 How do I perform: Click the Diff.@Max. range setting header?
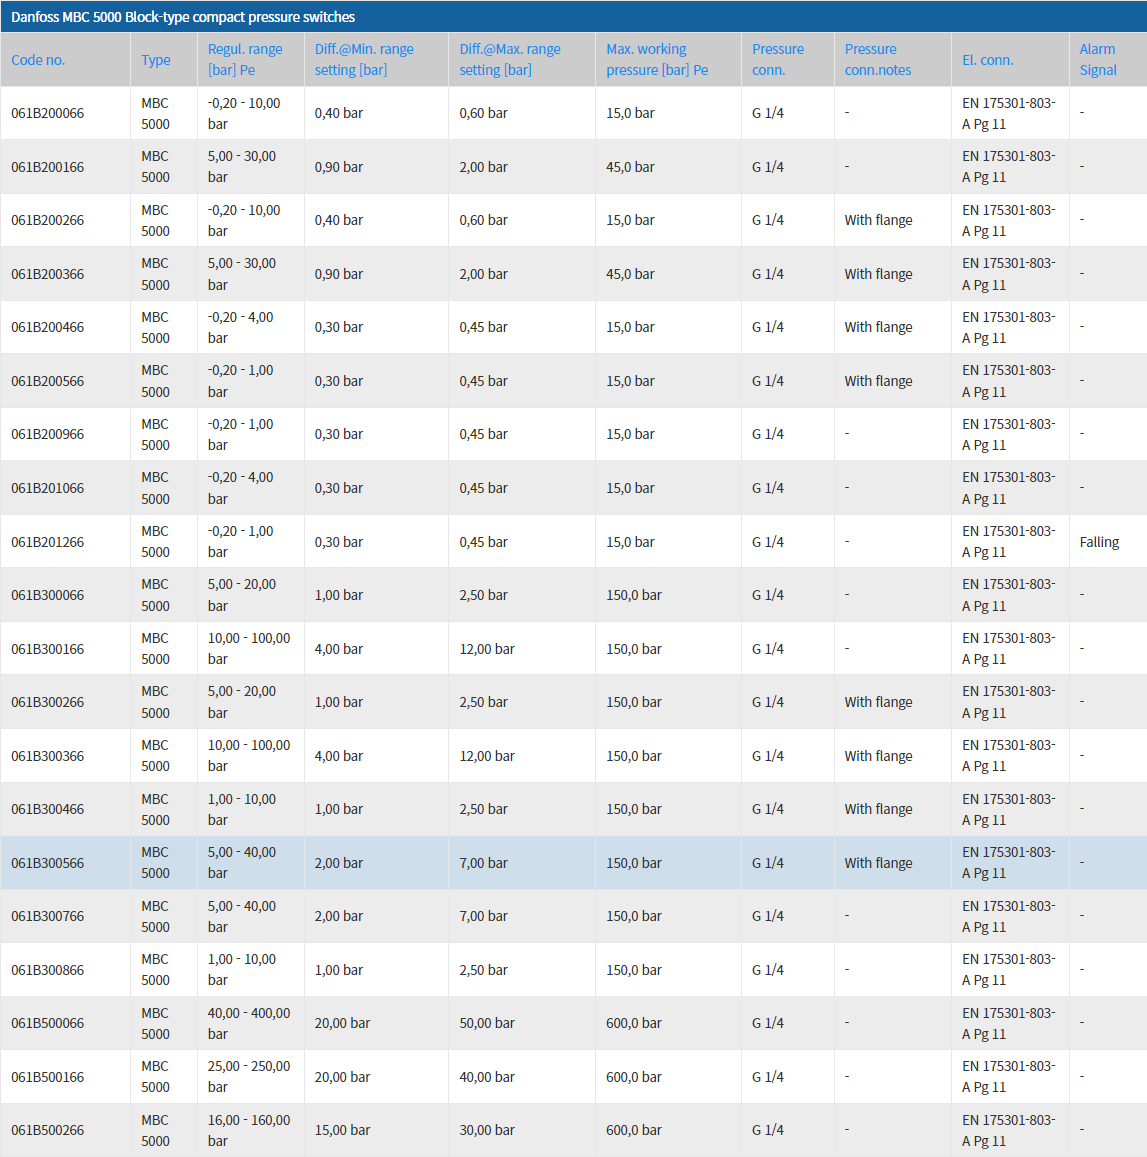coord(510,60)
